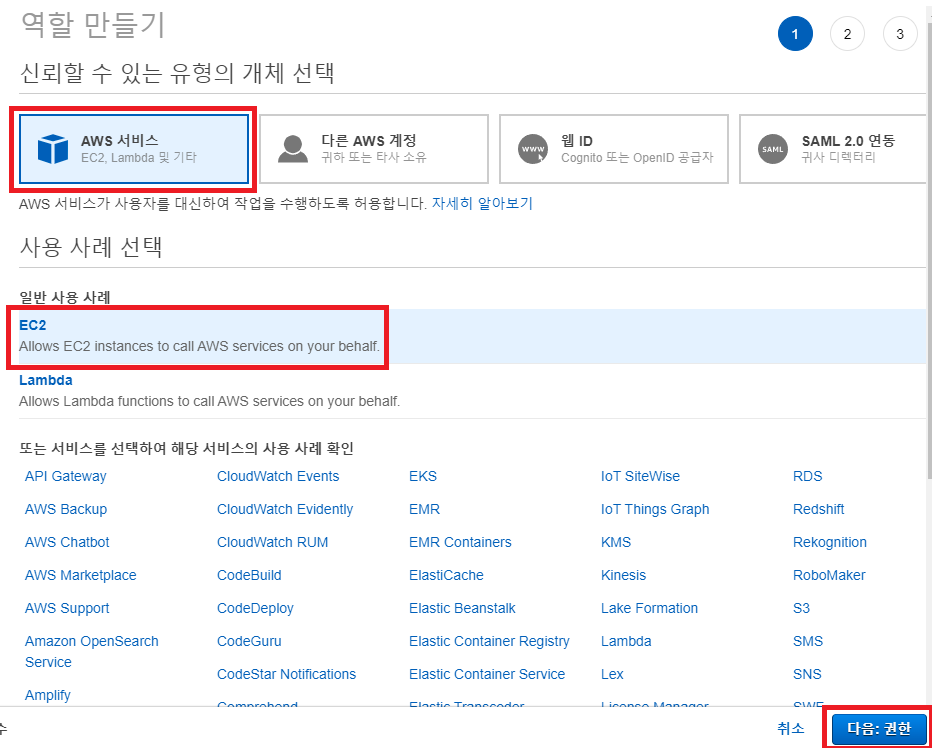Open EKS service link
This screenshot has height=748, width=932.
423,476
